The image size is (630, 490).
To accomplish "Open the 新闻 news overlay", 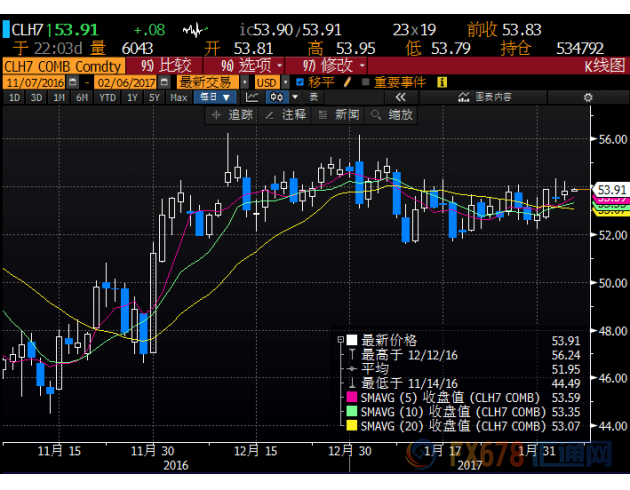I will 340,115.
